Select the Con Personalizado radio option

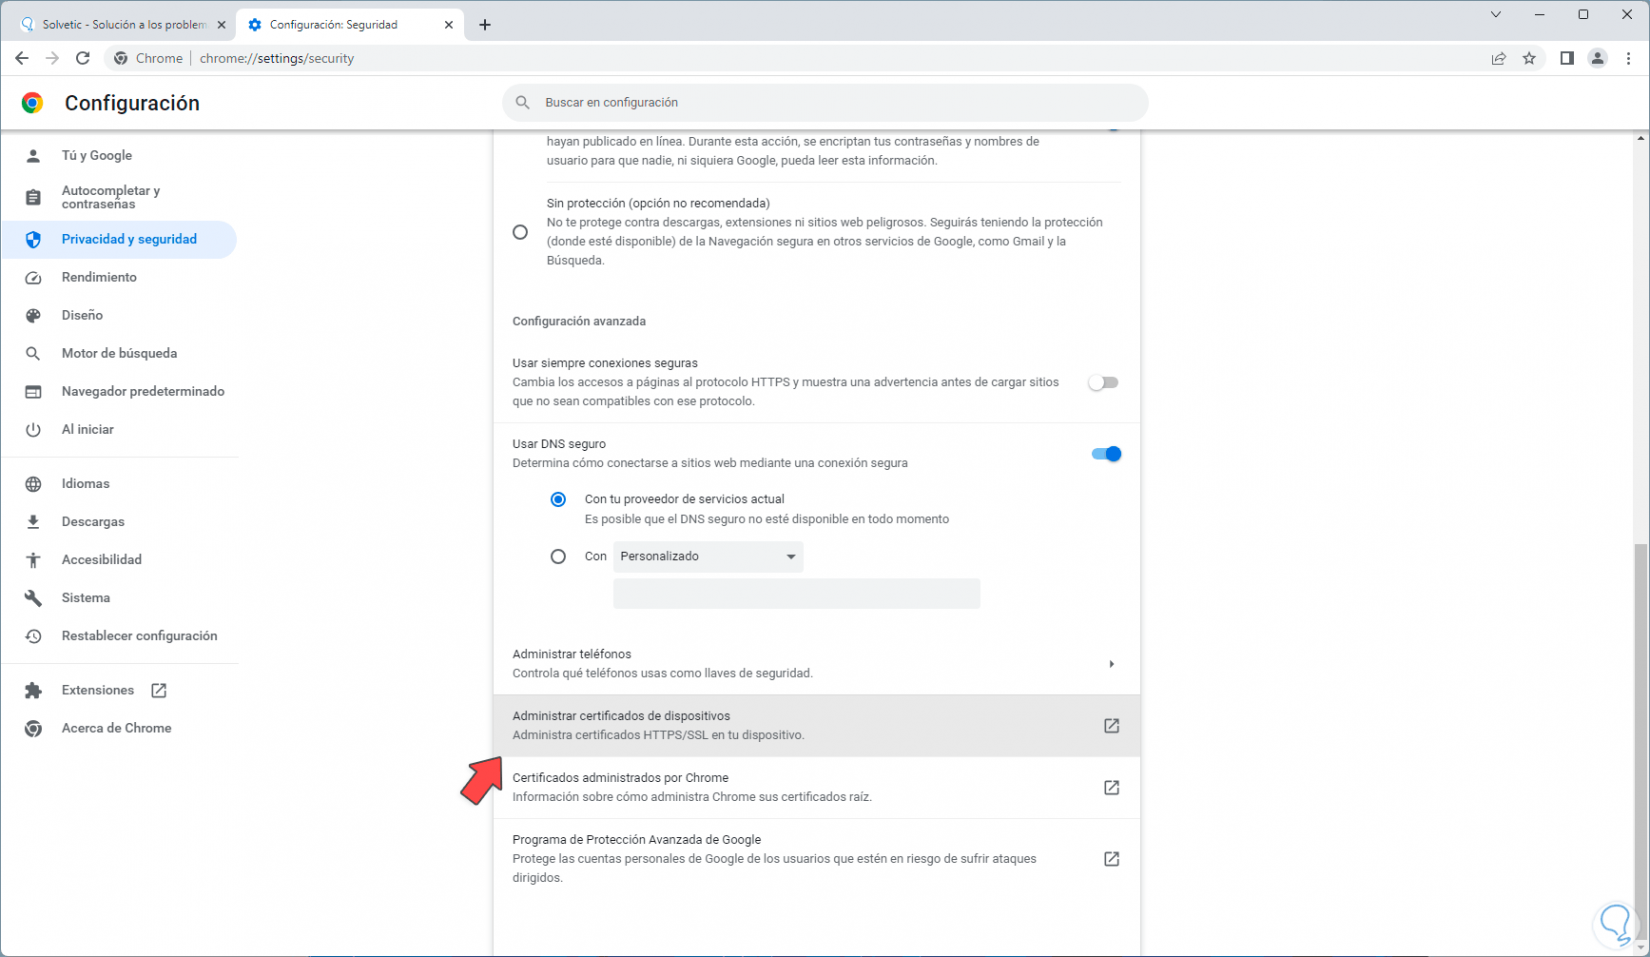(558, 557)
